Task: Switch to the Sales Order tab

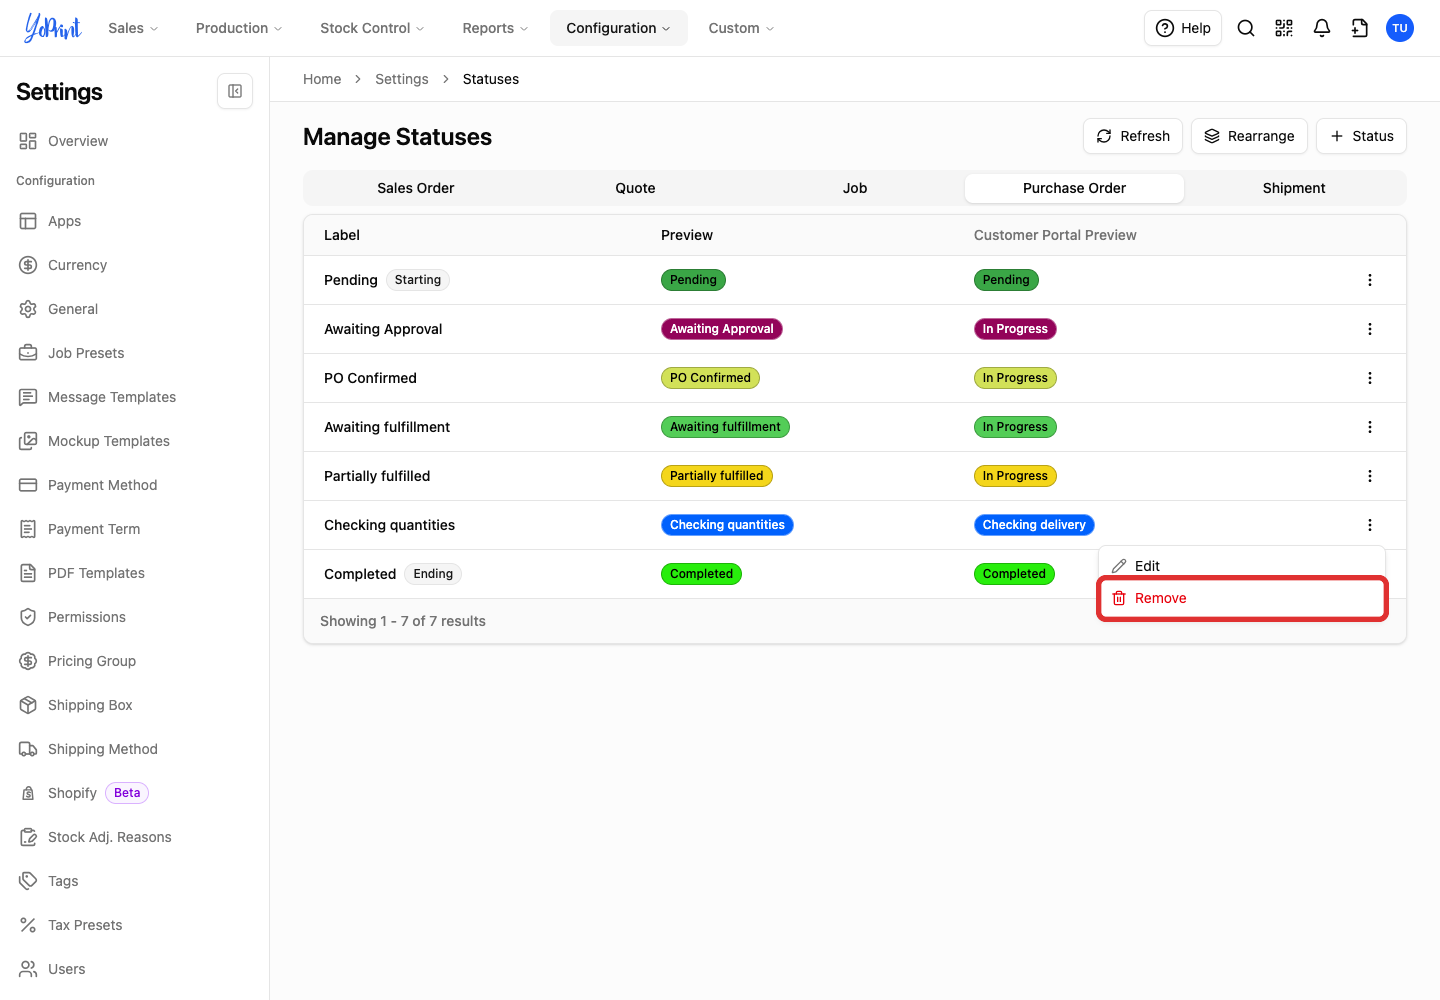Action: point(416,188)
